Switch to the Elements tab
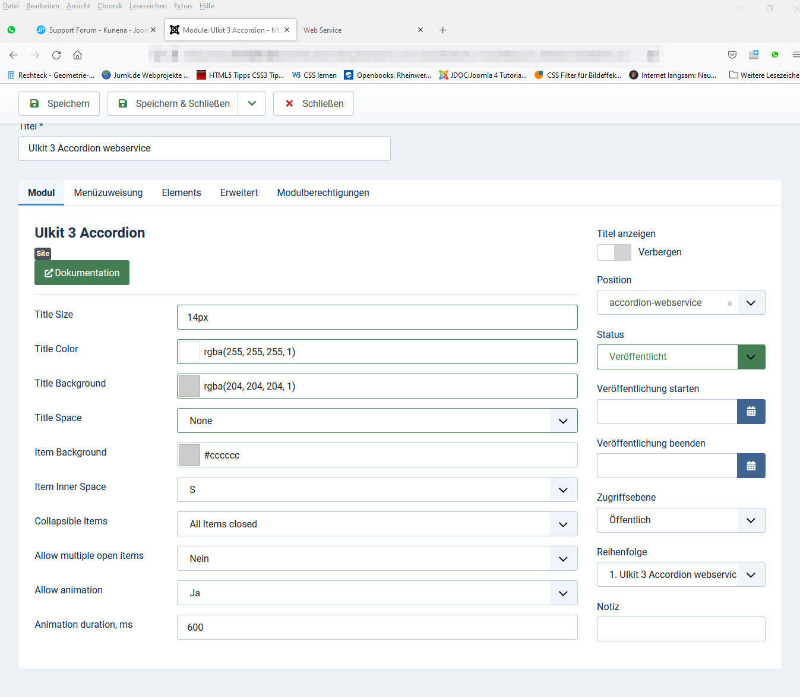This screenshot has width=800, height=697. [182, 193]
